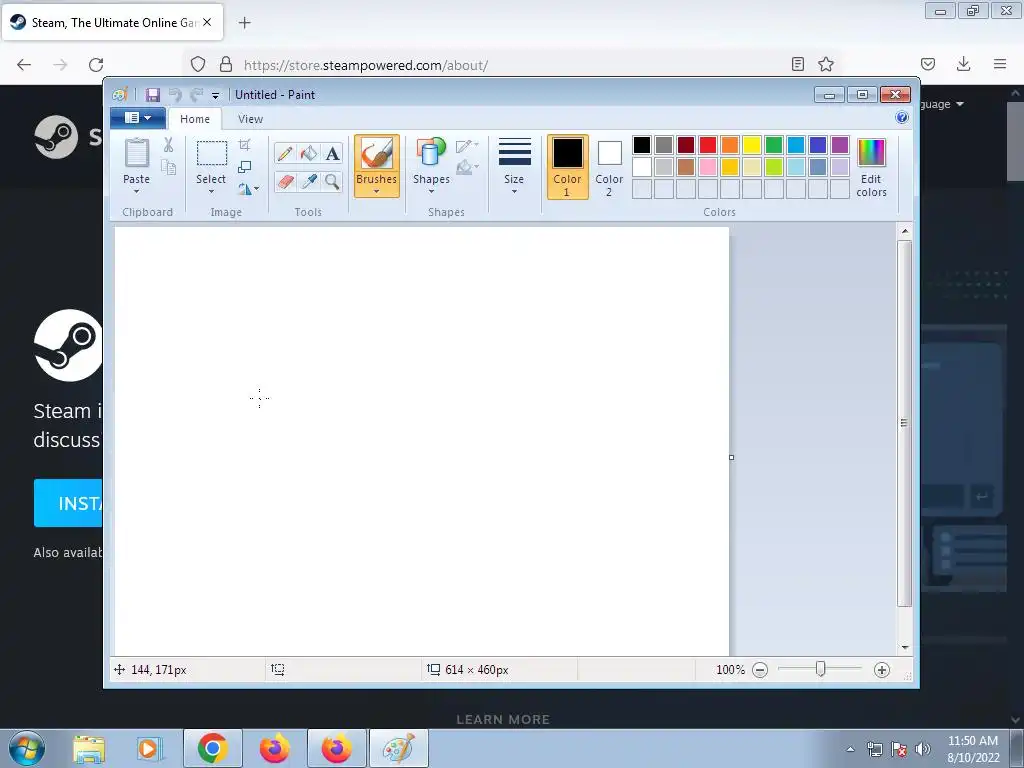Expand the Paste dropdown arrow
1024x768 pixels.
tap(136, 191)
